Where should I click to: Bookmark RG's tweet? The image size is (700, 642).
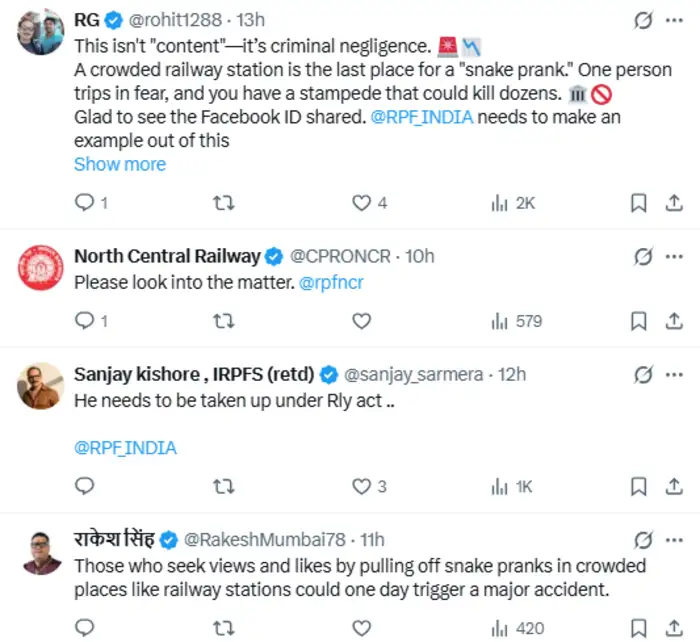click(x=637, y=203)
